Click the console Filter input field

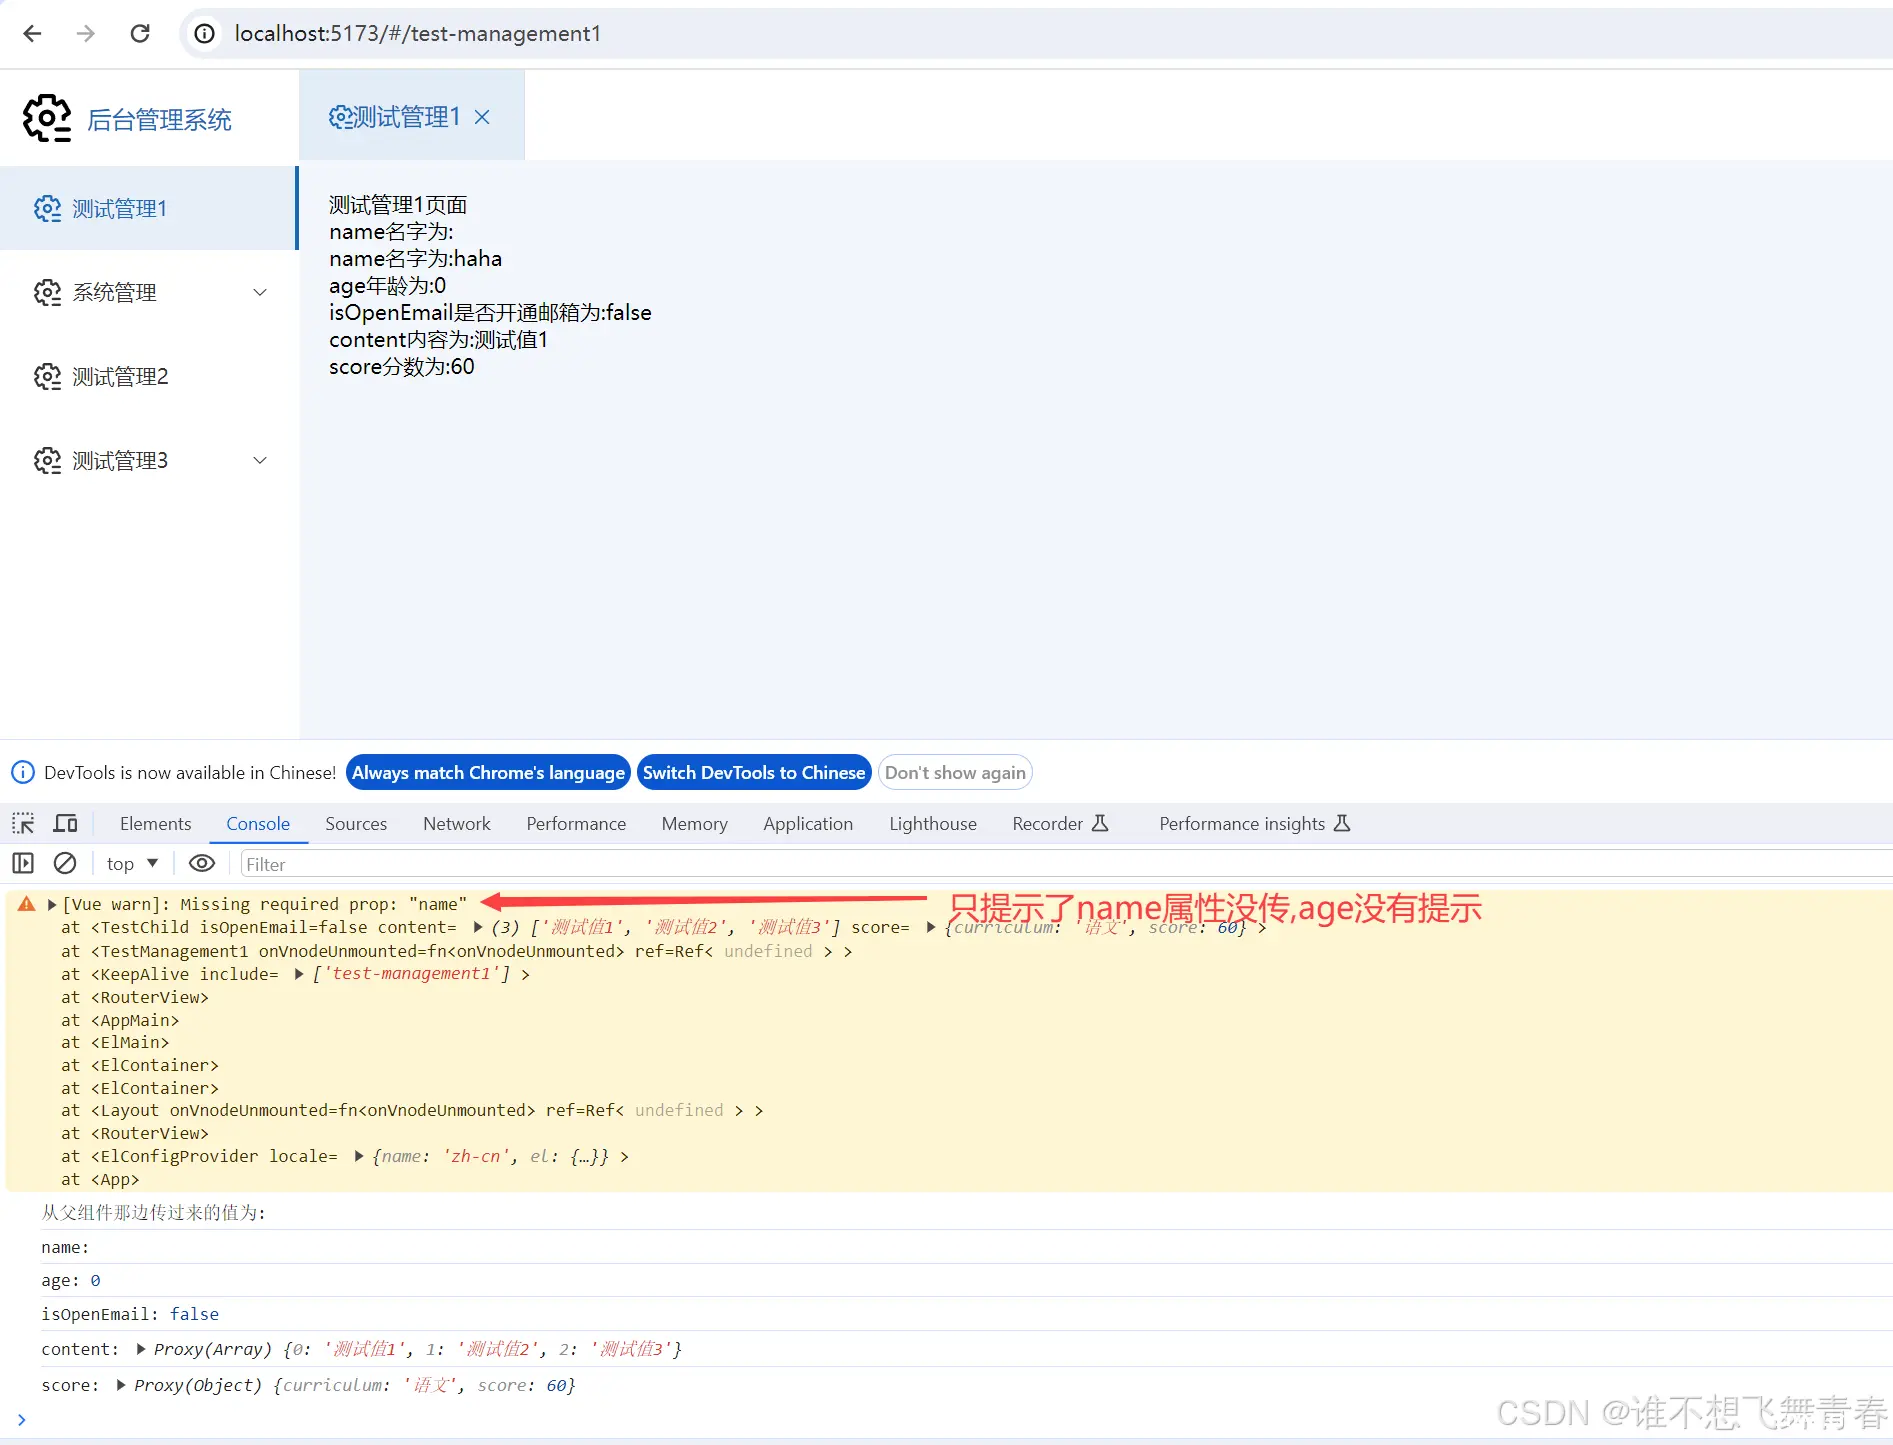coord(1066,864)
